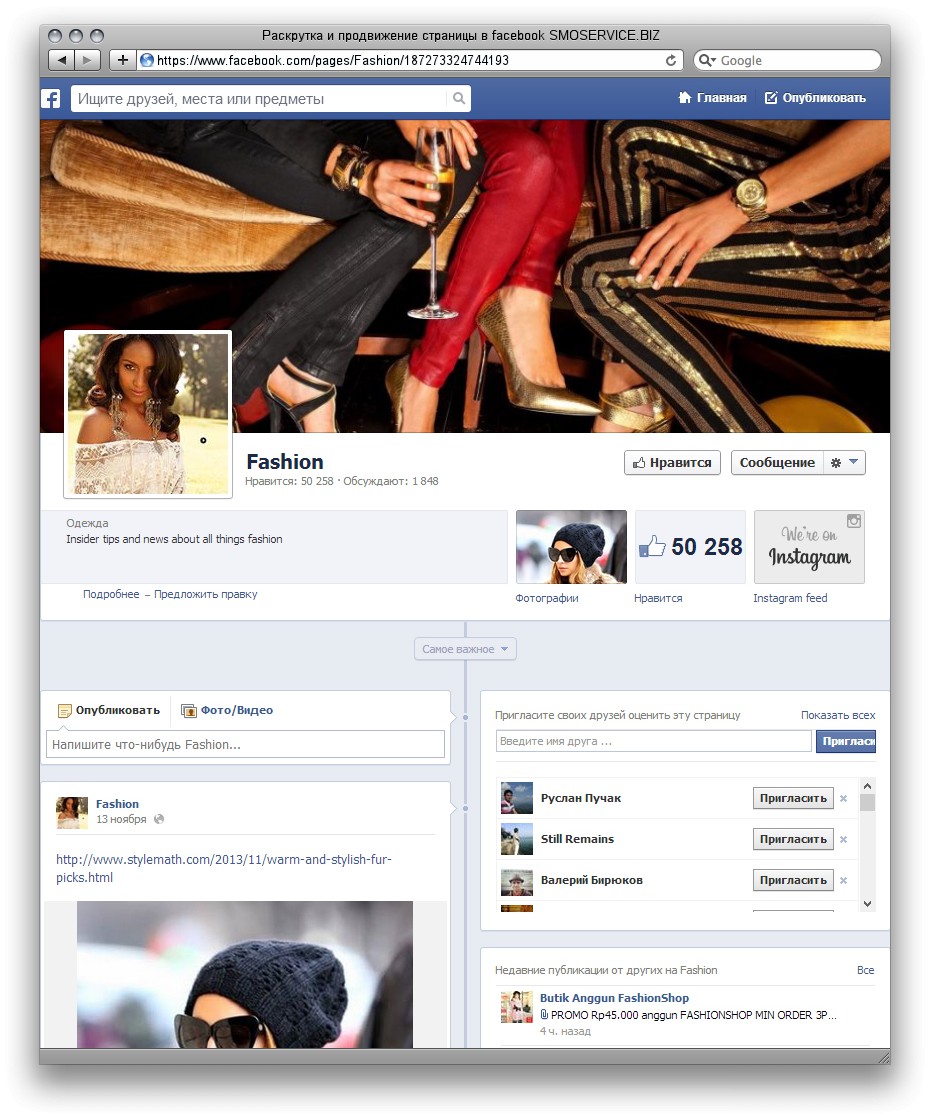Go forward with the browser forward arrow
This screenshot has height=1119, width=930.
(x=88, y=60)
